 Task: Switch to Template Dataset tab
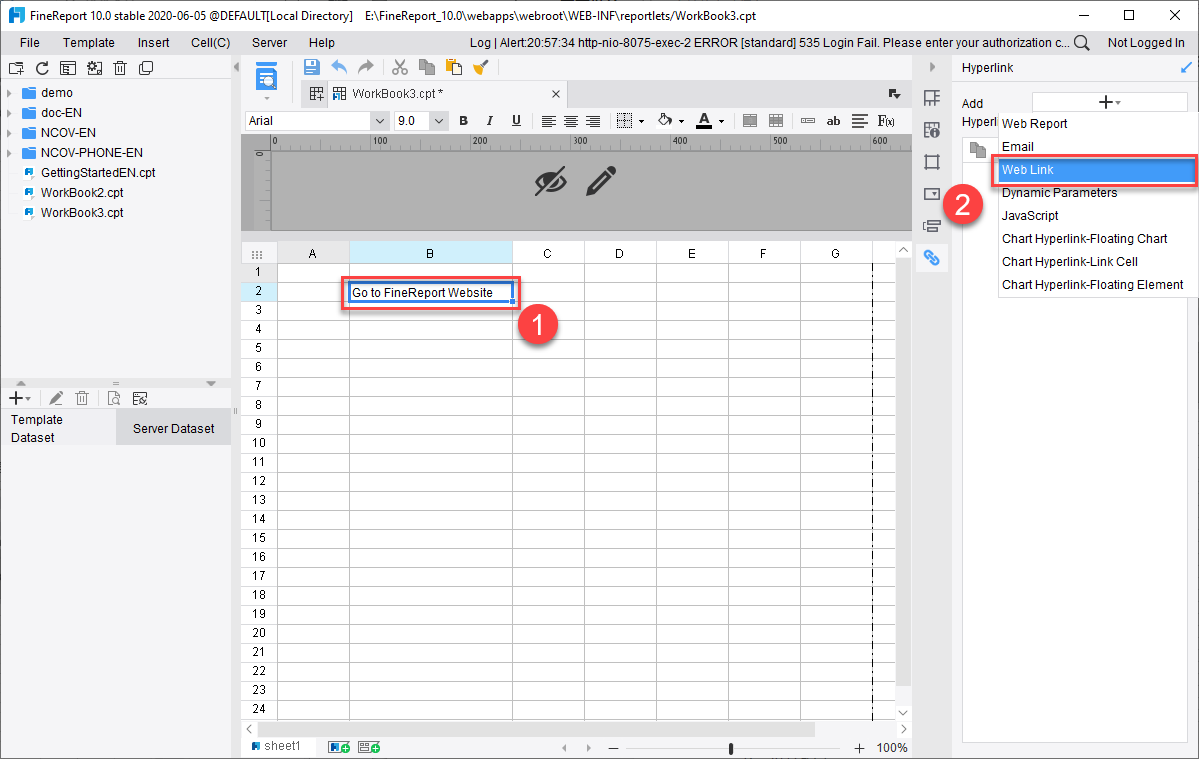click(x=58, y=429)
